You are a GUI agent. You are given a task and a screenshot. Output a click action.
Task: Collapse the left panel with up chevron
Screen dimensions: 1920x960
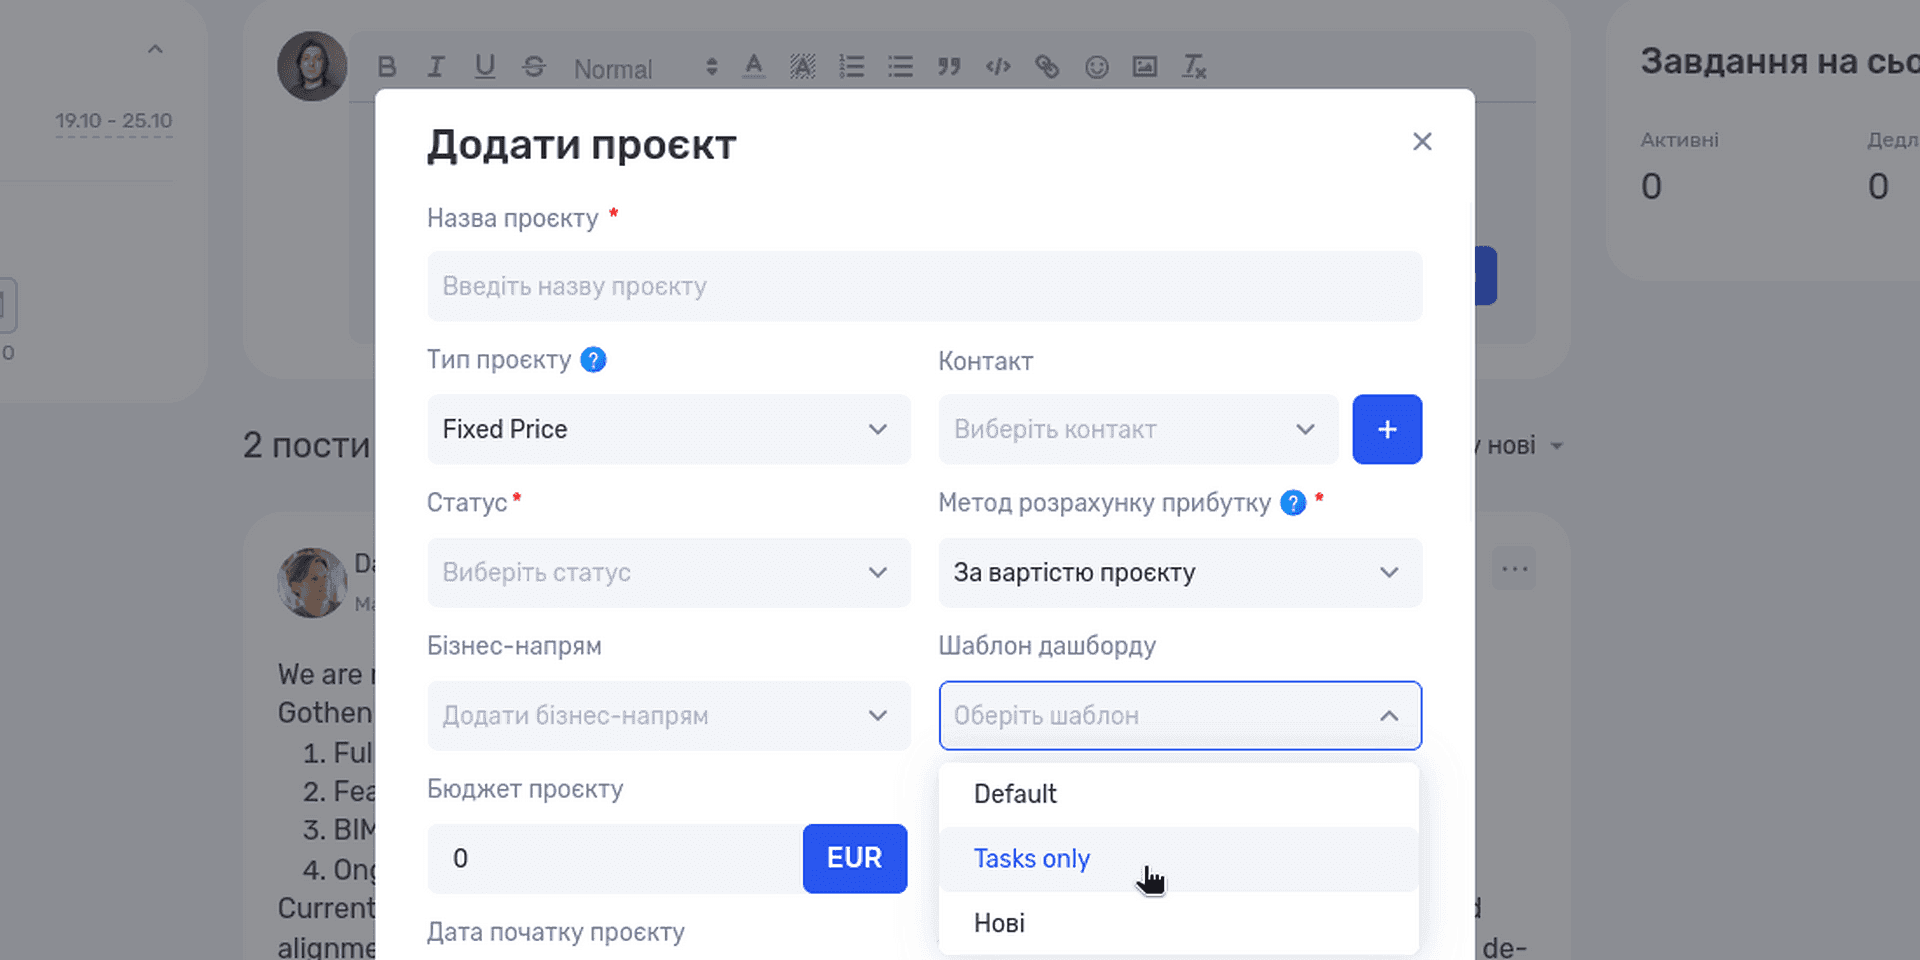point(155,49)
